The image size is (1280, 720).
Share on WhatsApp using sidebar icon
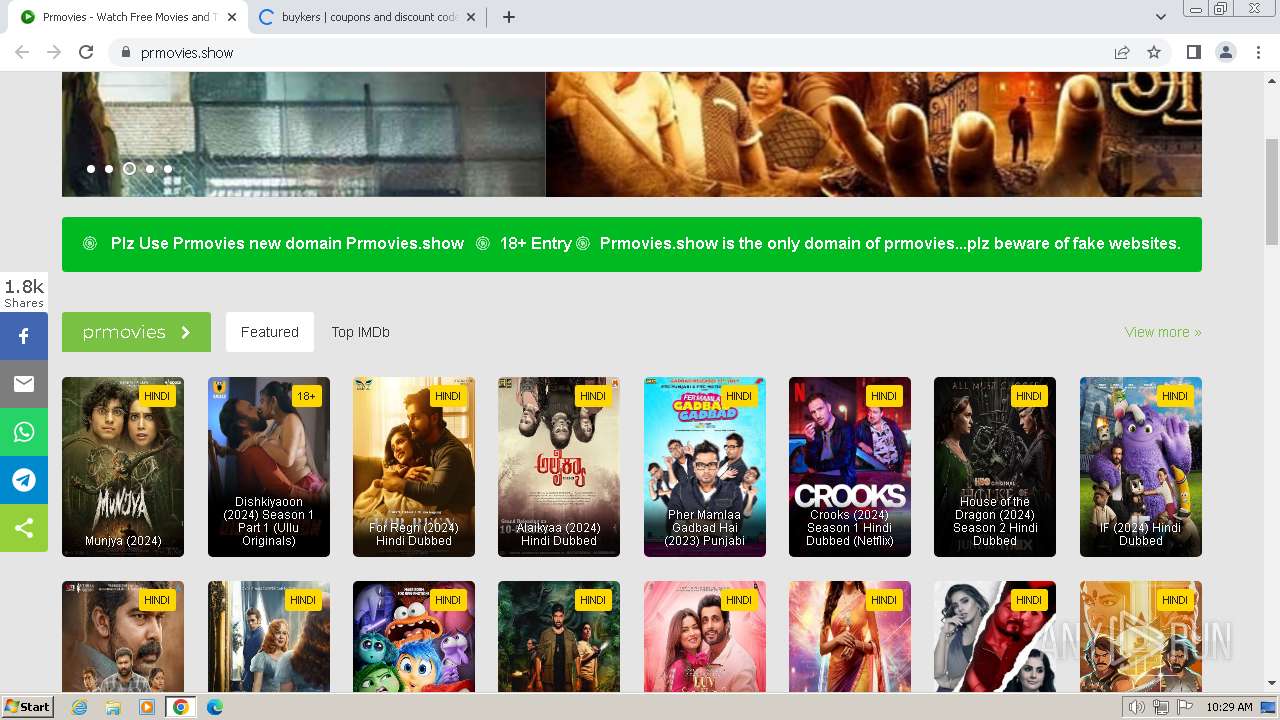(24, 432)
